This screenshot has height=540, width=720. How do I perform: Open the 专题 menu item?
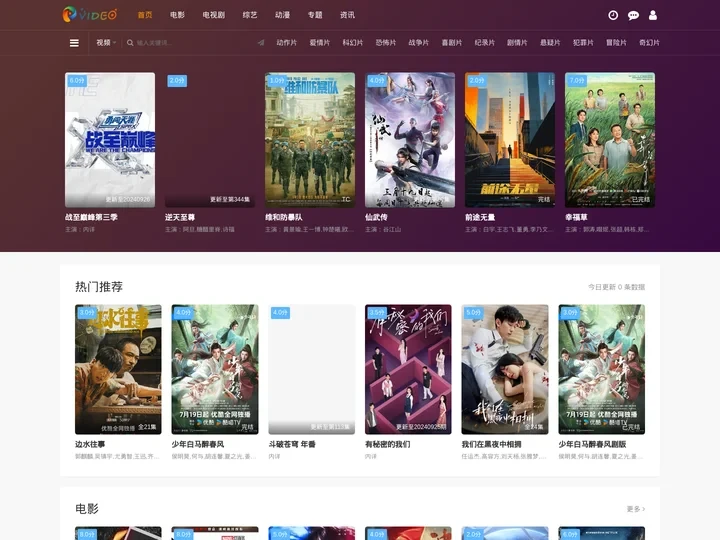(315, 15)
